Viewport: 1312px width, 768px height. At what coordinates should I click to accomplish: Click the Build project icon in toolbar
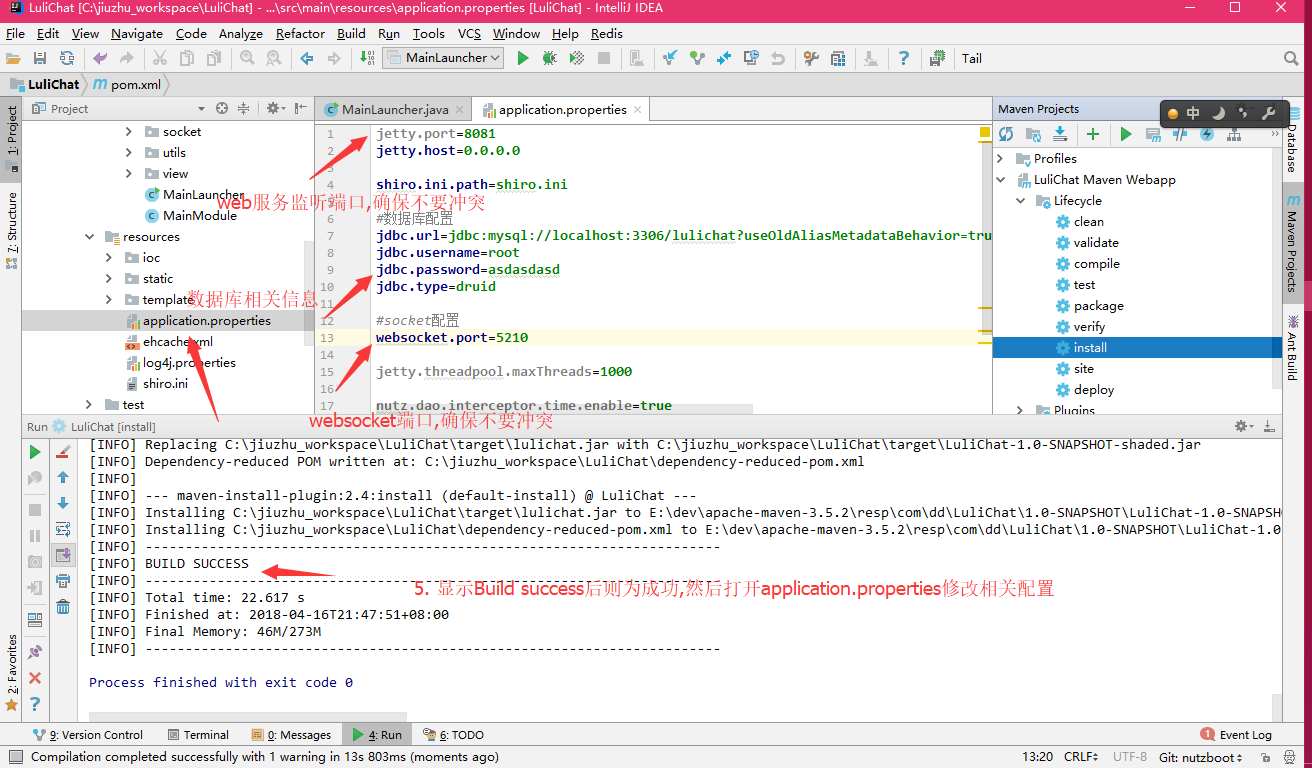tap(368, 58)
